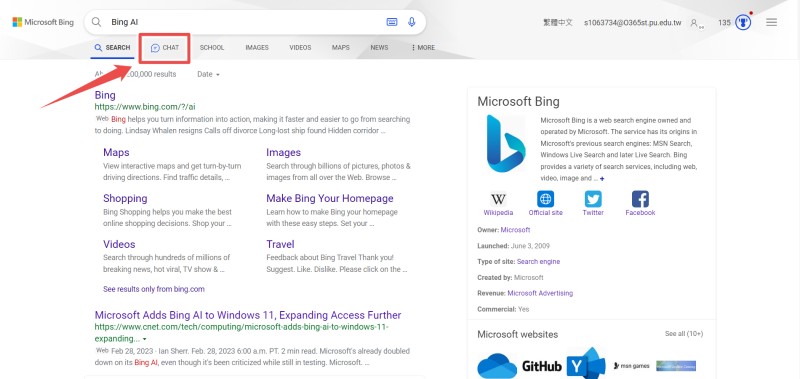
Task: Expand description with the plus icon
Action: [603, 179]
